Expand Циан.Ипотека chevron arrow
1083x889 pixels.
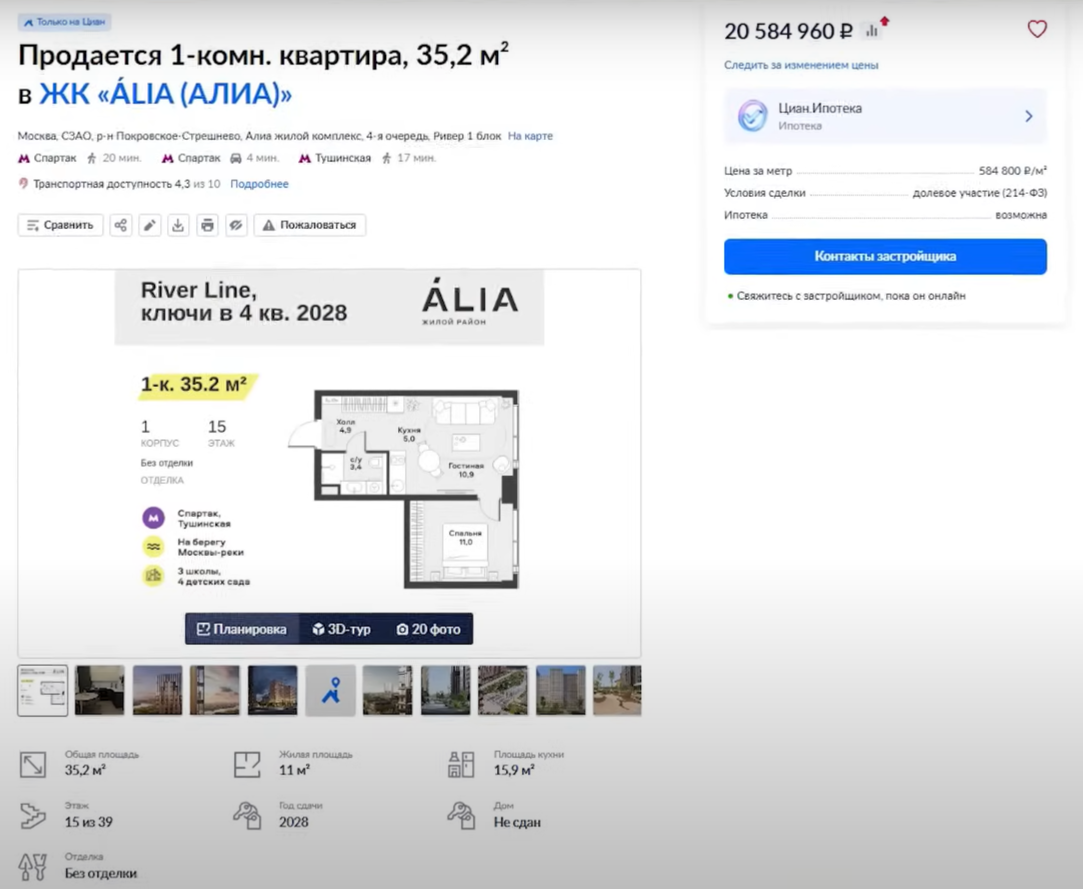(1028, 116)
